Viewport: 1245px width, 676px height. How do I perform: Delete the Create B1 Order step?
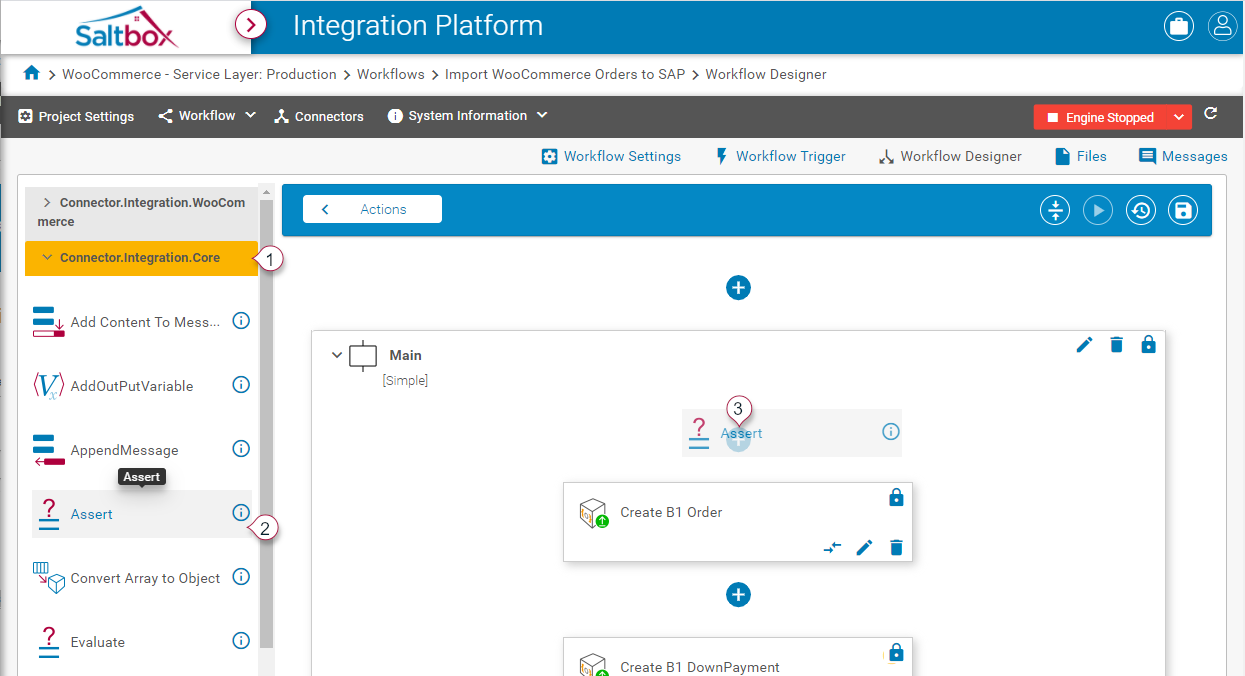point(896,547)
